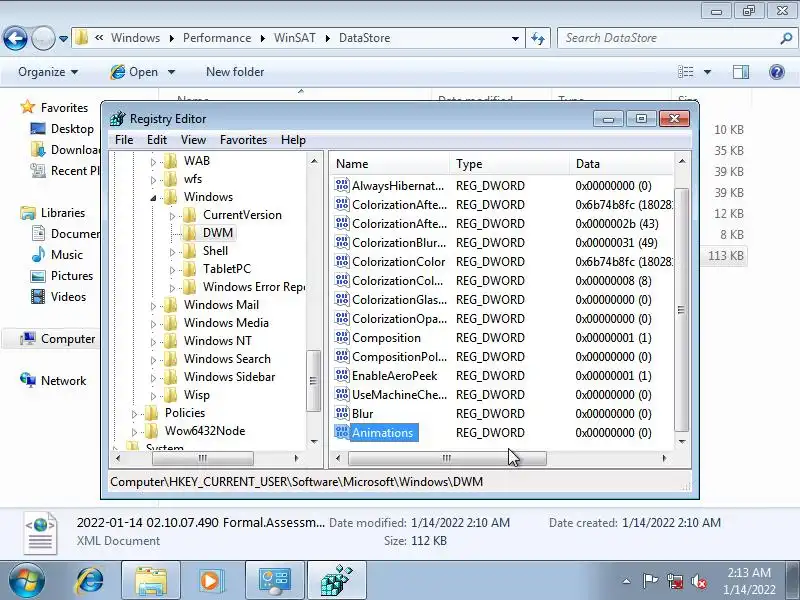800x600 pixels.
Task: Open the View menu in Registry Editor
Action: 193,140
